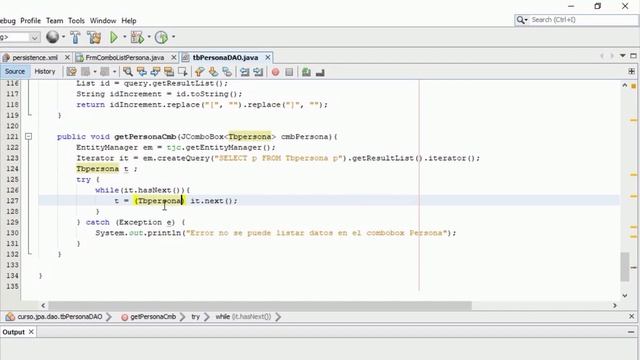Image resolution: width=640 pixels, height=360 pixels.
Task: Click the Shift Line Left icon
Action: coord(244,72)
